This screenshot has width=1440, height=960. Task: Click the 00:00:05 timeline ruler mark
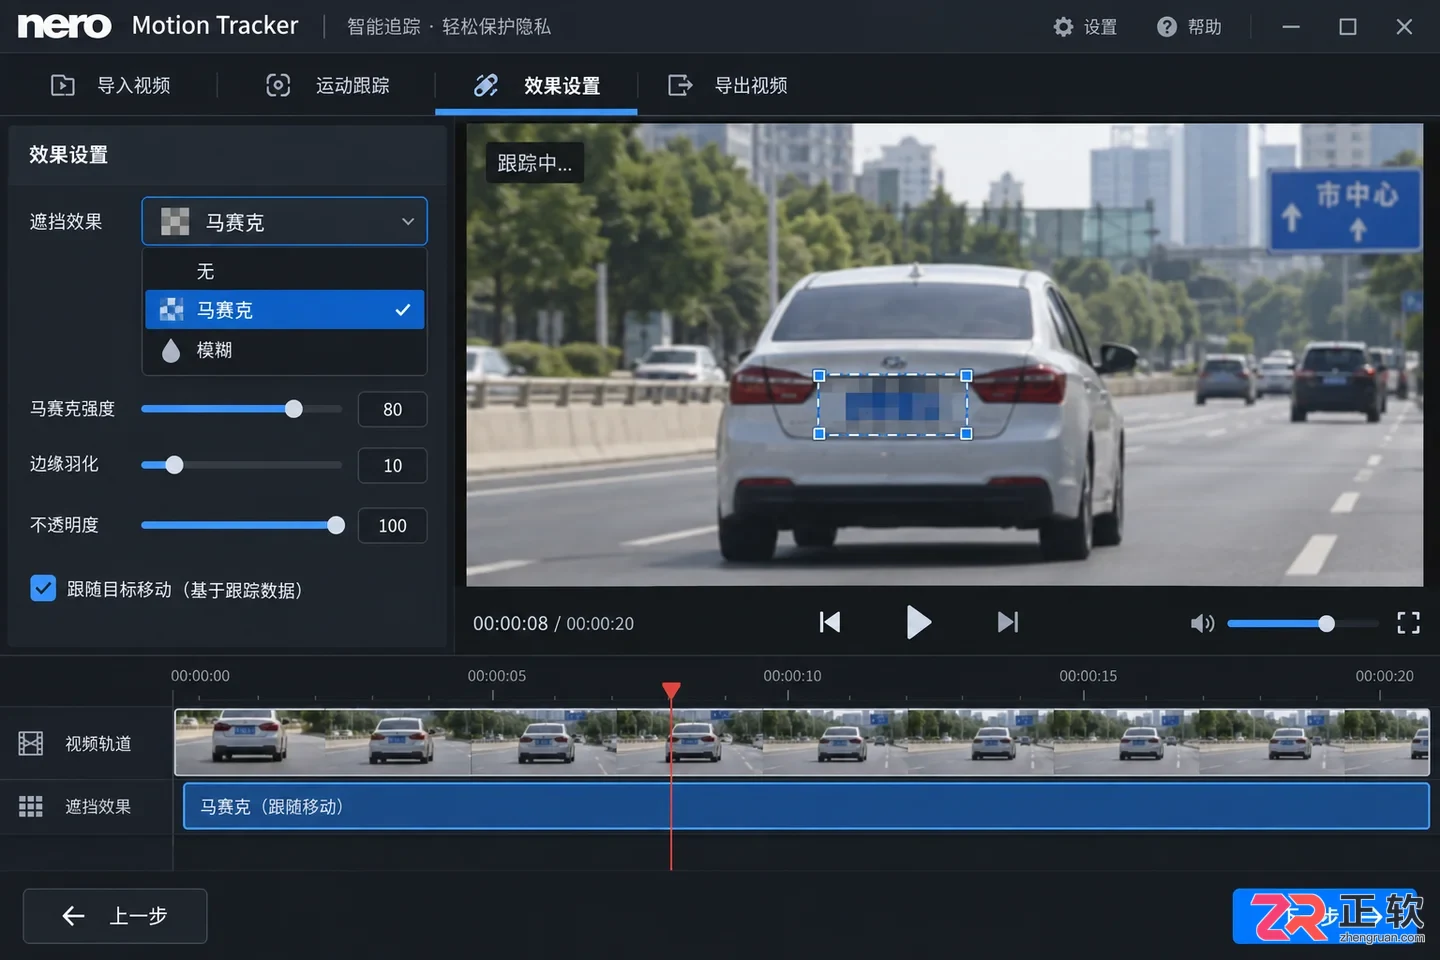coord(496,676)
